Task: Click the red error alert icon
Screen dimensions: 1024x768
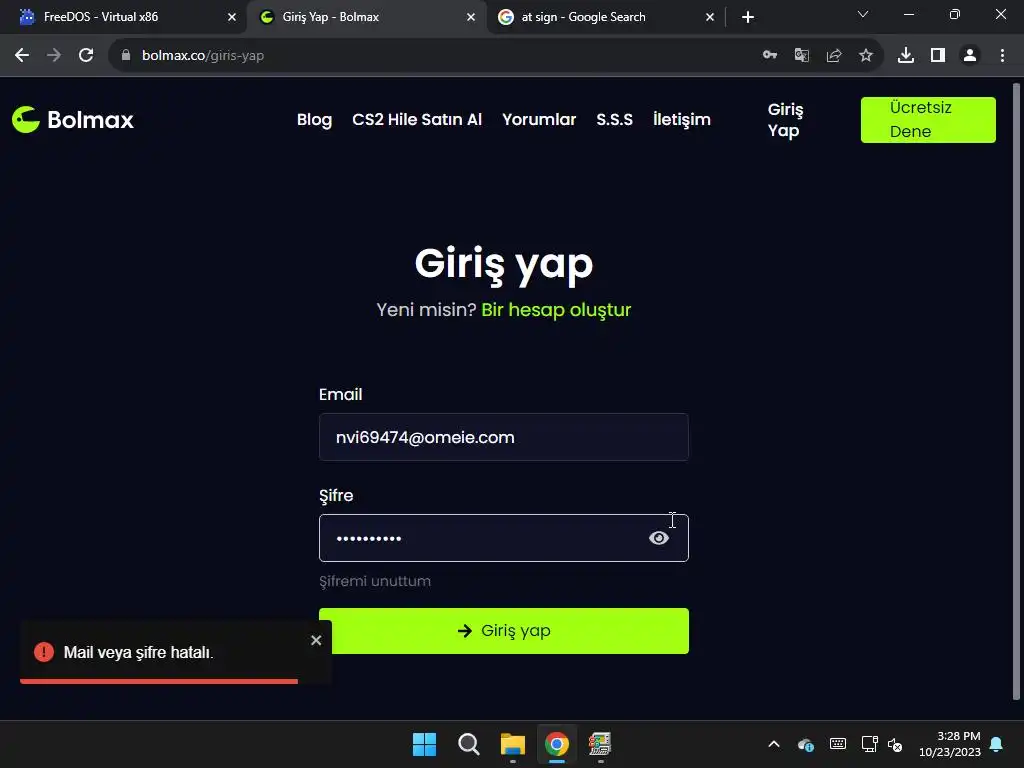Action: pyautogui.click(x=44, y=652)
